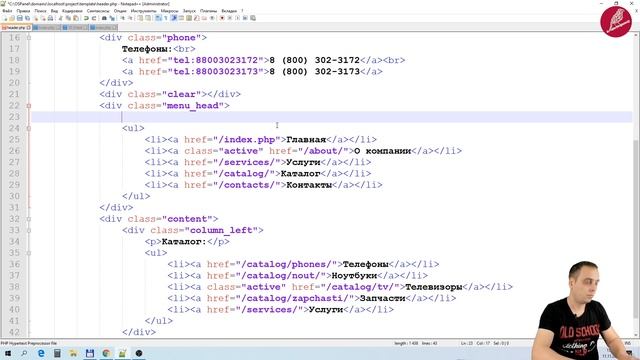The width and height of the screenshot is (640, 360).
Task: Toggle show all characters pilcrow icon
Action: pos(166,18)
